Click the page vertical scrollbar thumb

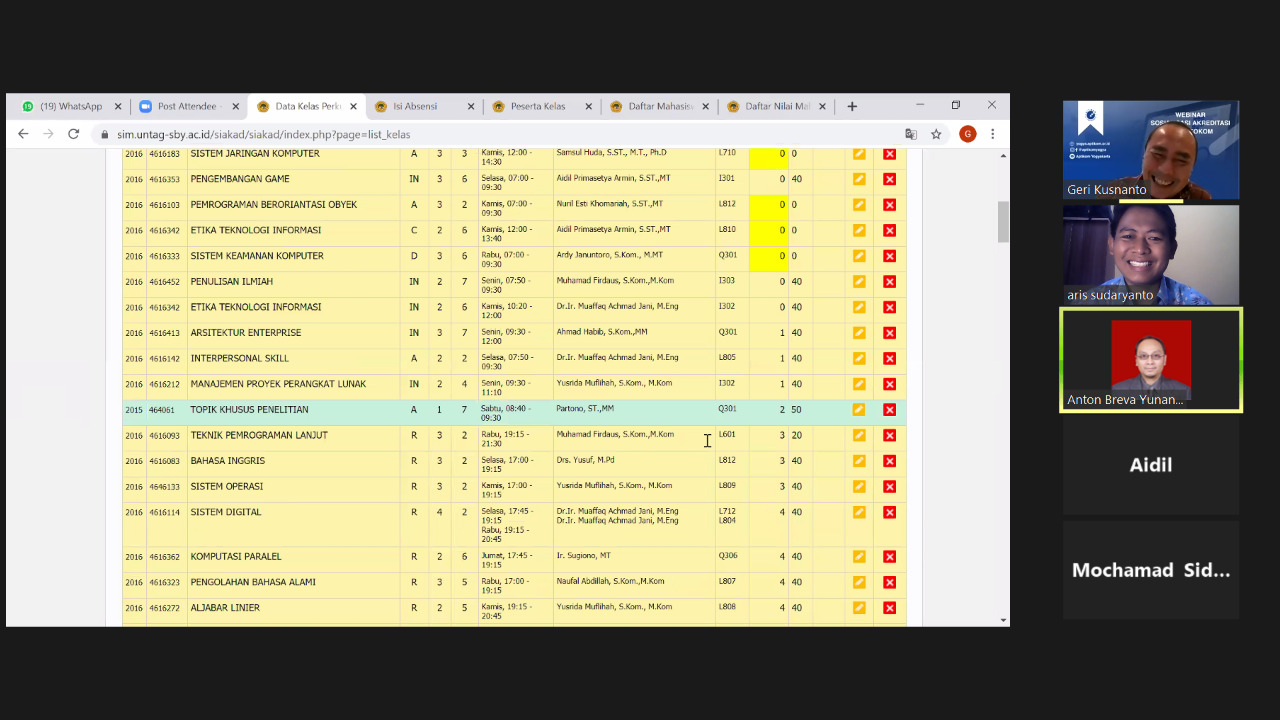(x=1003, y=221)
